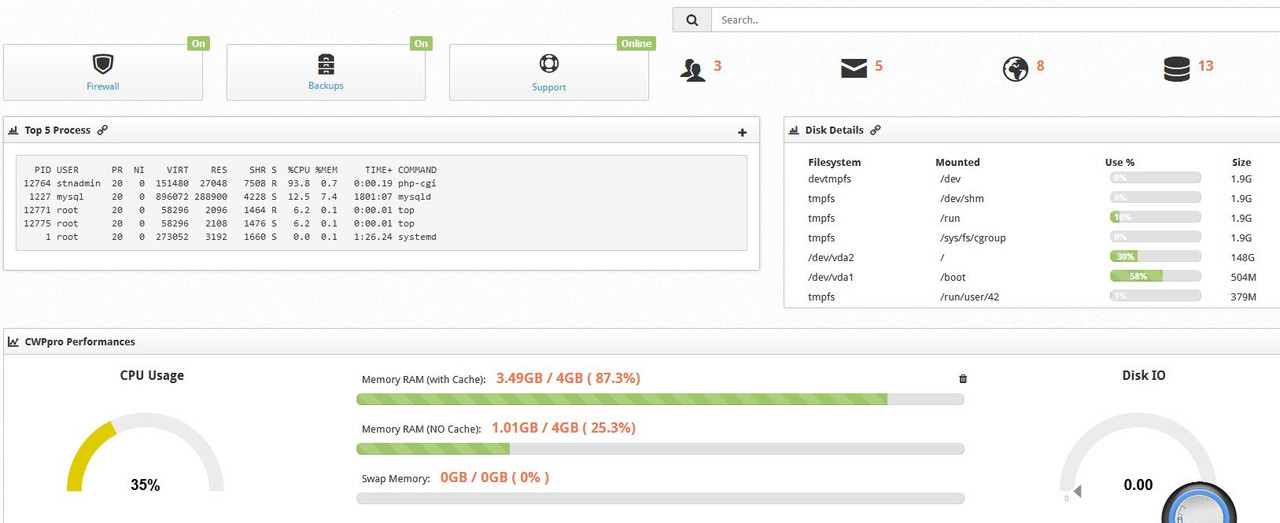
Task: Click the Memory RAM with Cache progress bar
Action: 660,399
